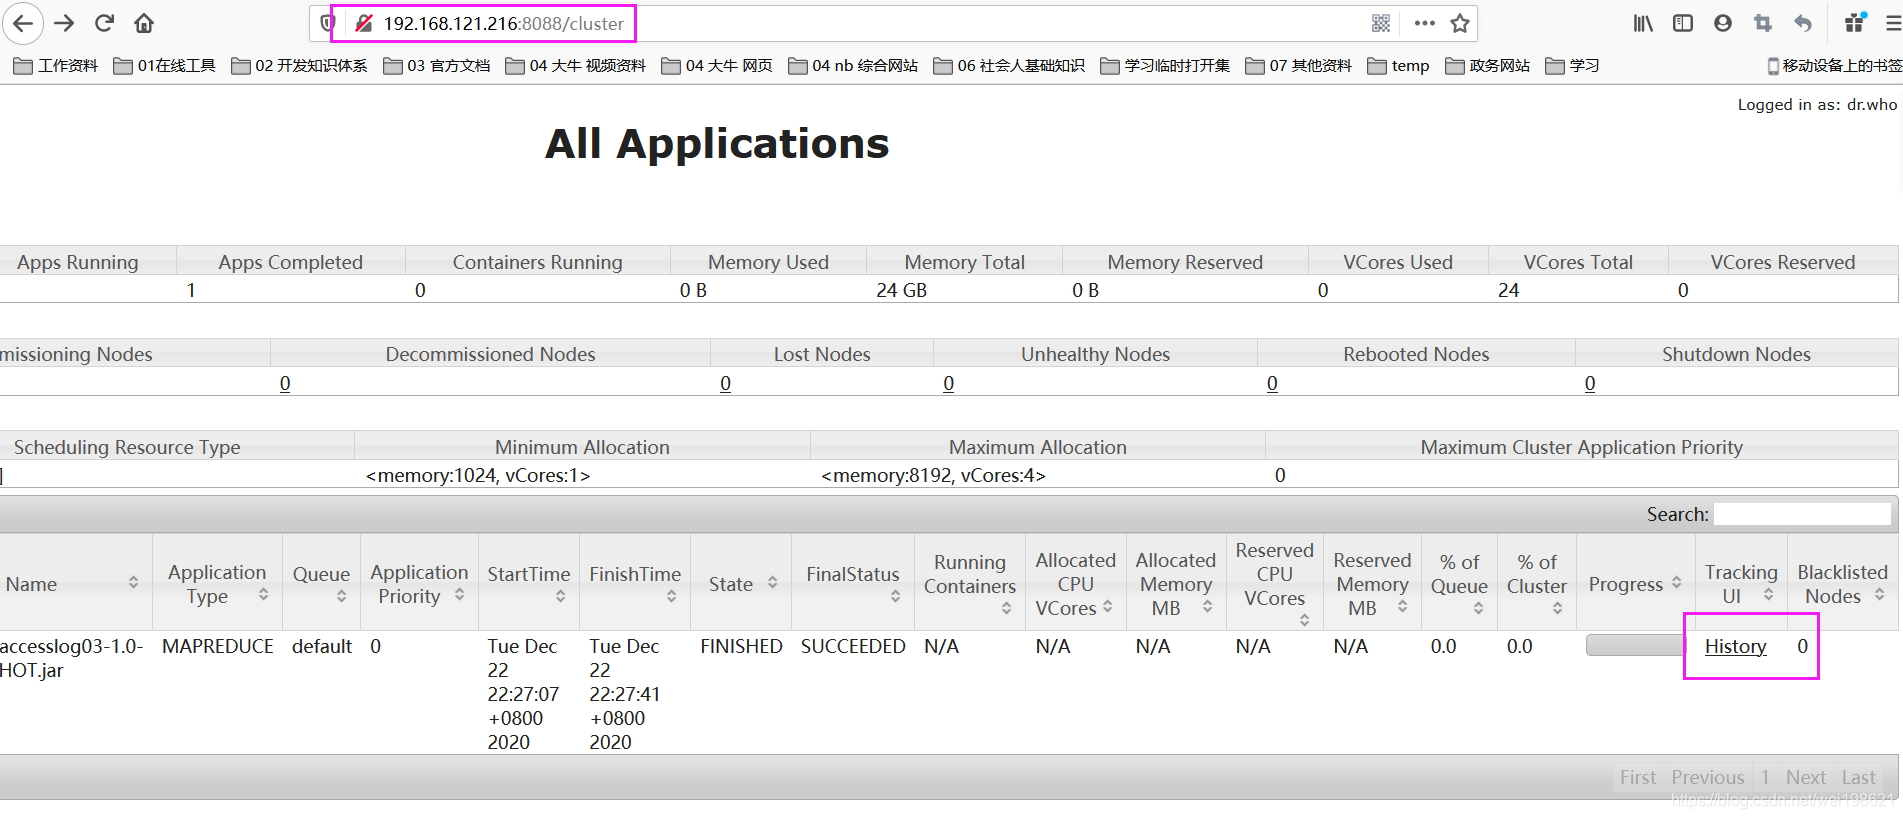
Task: Sort table by State column
Action: pyautogui.click(x=741, y=584)
